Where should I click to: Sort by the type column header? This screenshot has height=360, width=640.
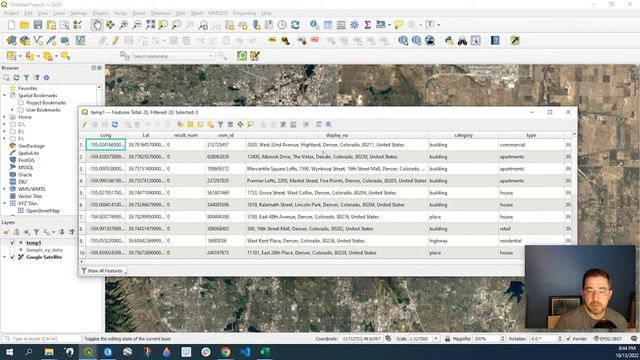click(x=531, y=135)
